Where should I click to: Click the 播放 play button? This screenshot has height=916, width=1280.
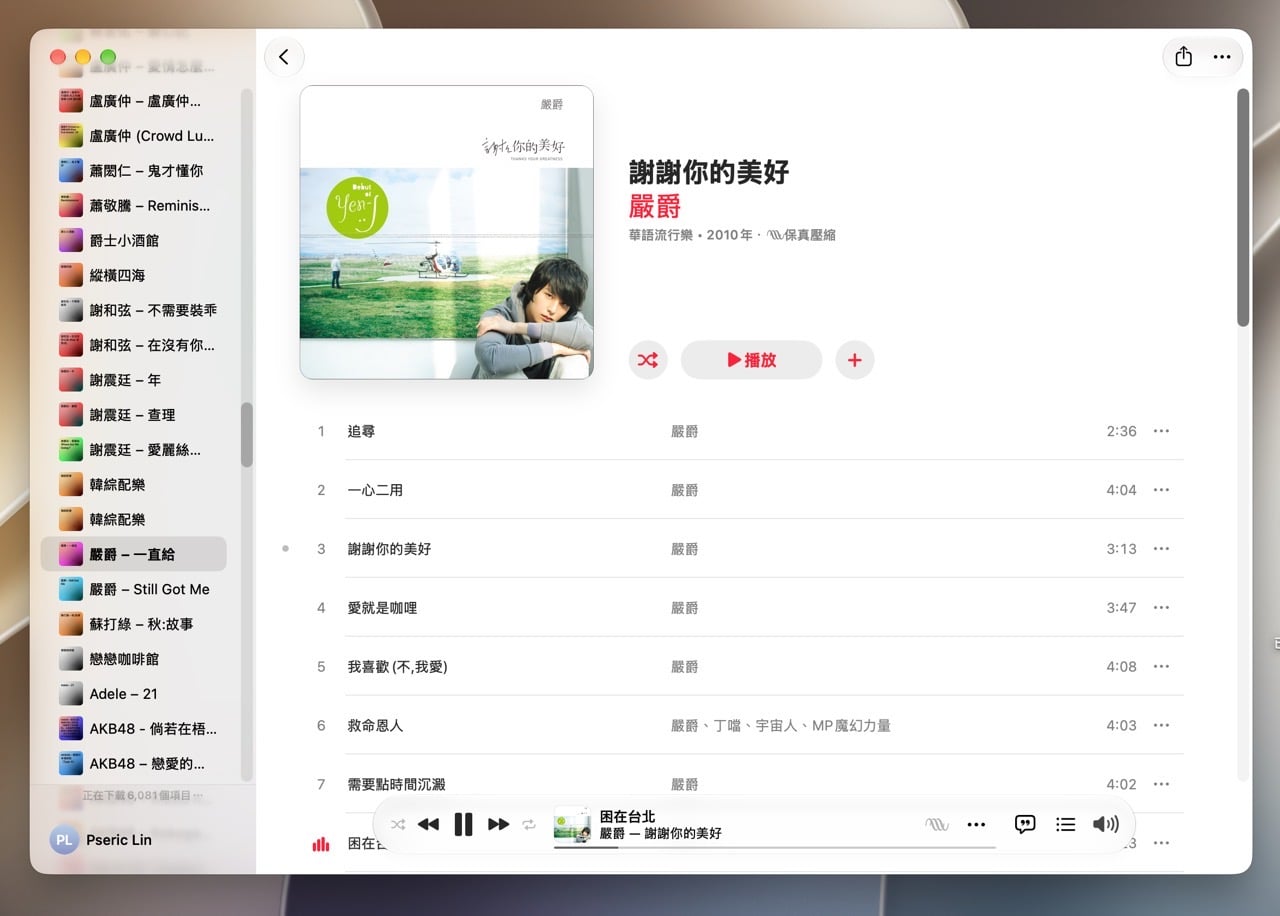coord(751,360)
